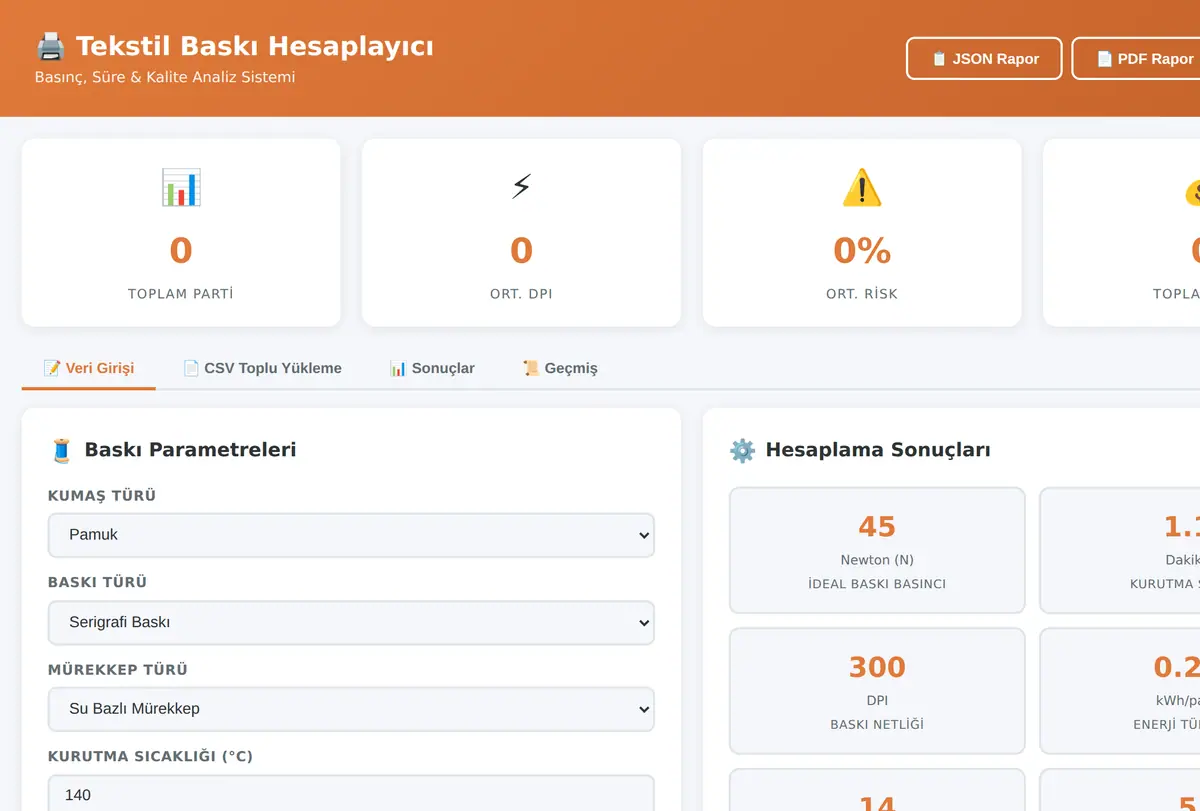
Task: Open the Mürekkep Türü dropdown showing Su Bazlı Mürekkep
Action: [351, 709]
